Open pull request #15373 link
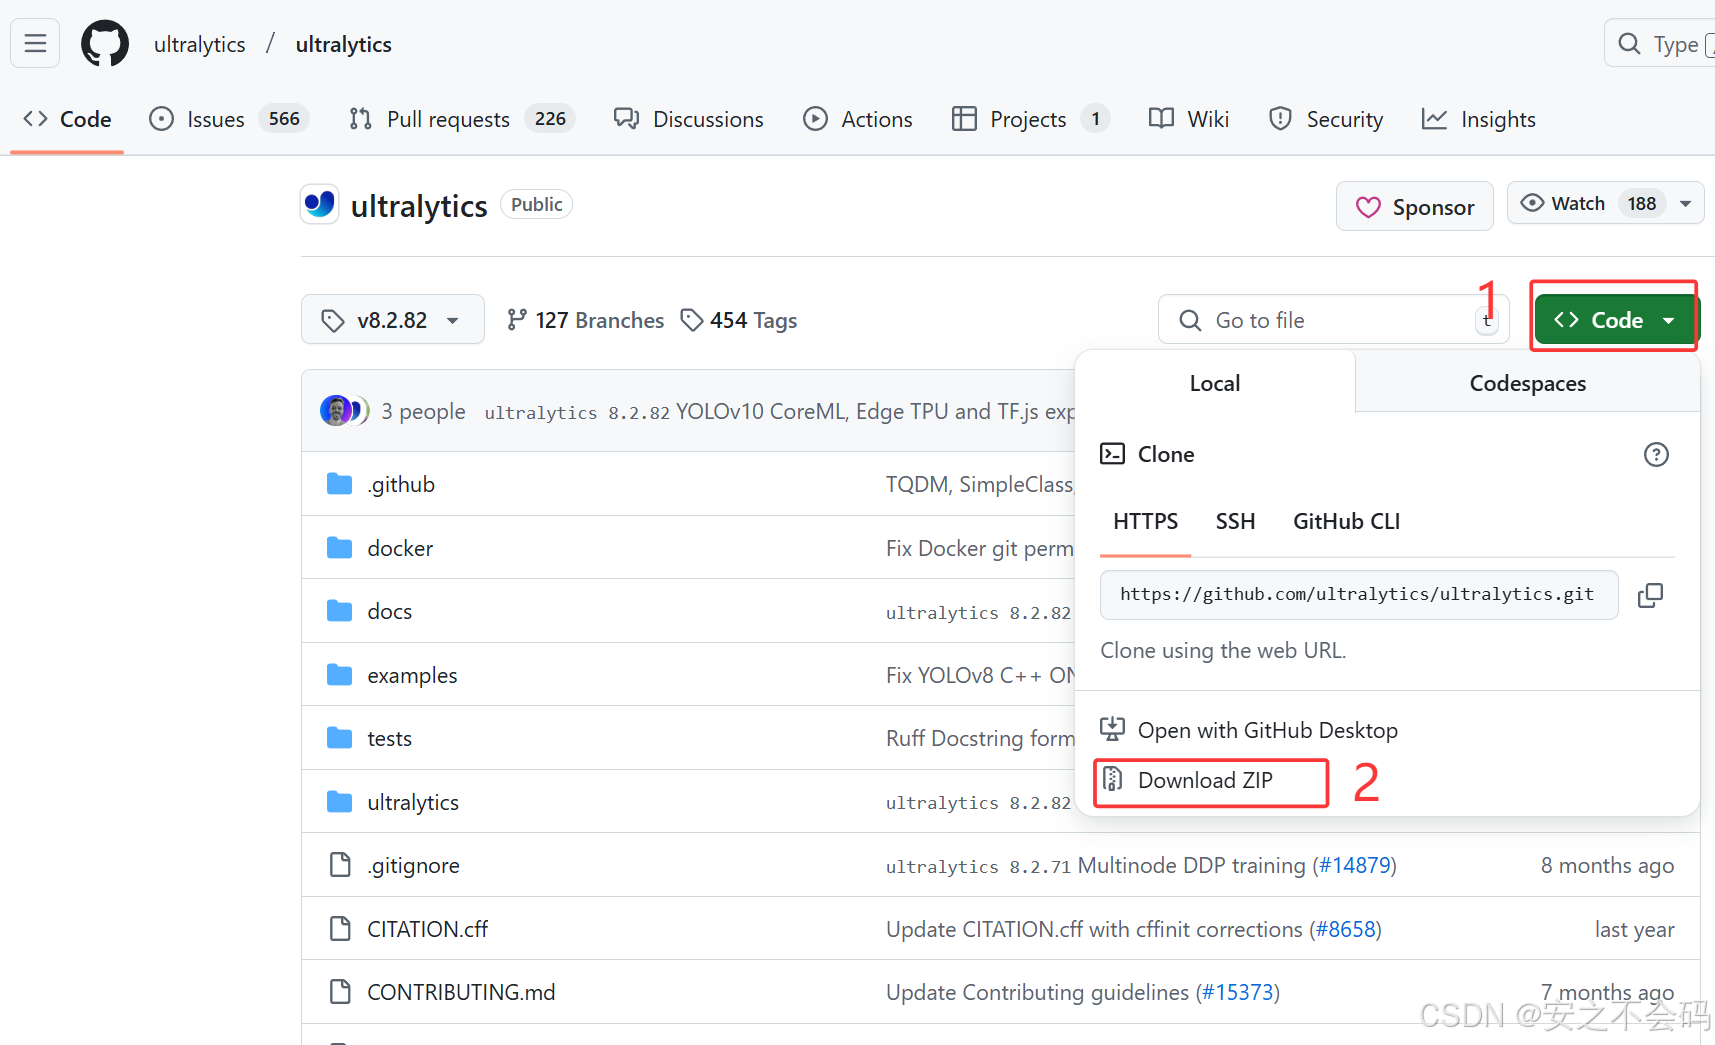Viewport: 1715px width, 1045px height. (x=1238, y=992)
